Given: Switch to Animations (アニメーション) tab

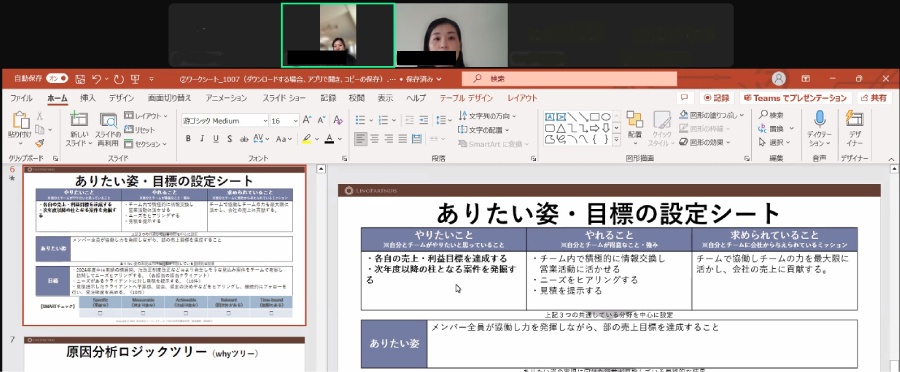Looking at the screenshot, I should pyautogui.click(x=226, y=98).
